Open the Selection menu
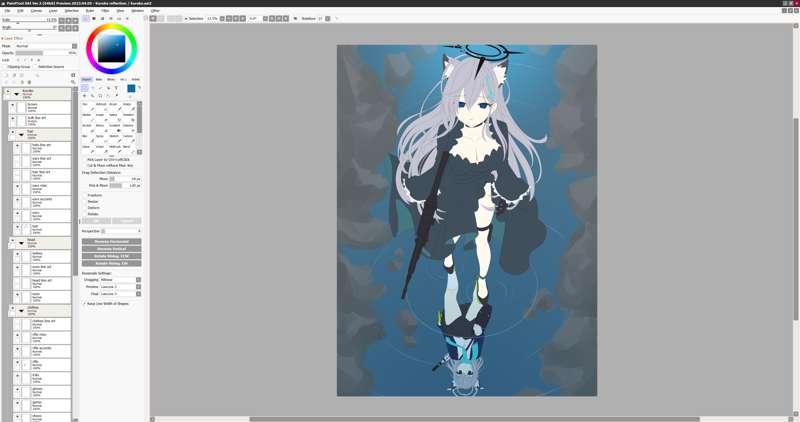This screenshot has height=422, width=800. point(71,10)
